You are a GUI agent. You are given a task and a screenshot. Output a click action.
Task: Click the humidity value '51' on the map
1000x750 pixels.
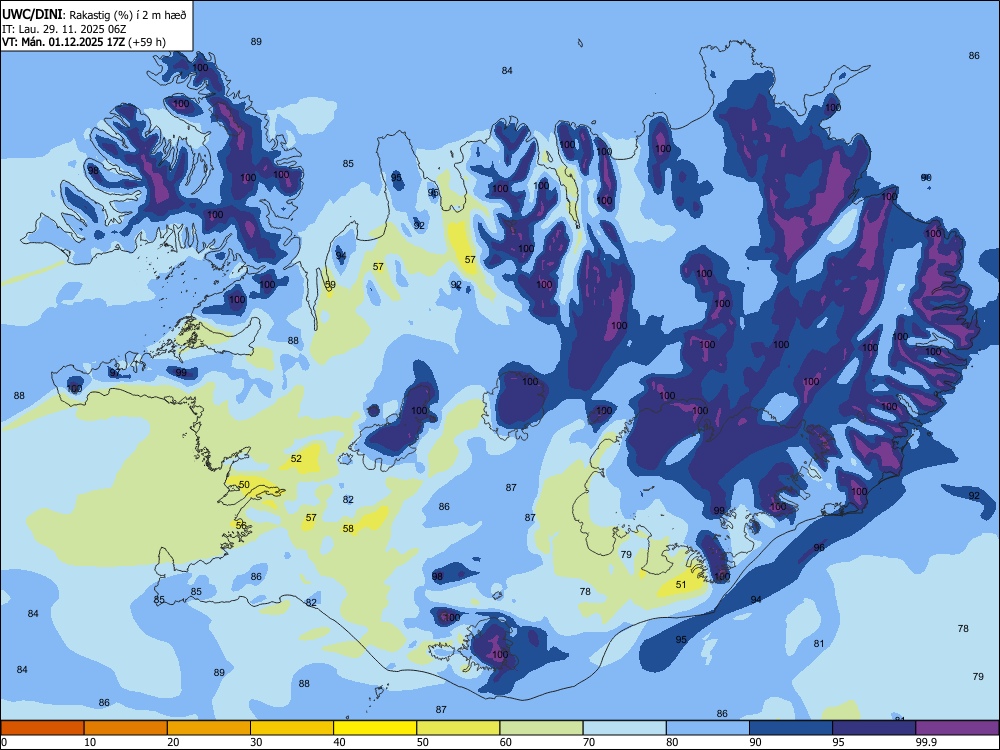[681, 584]
